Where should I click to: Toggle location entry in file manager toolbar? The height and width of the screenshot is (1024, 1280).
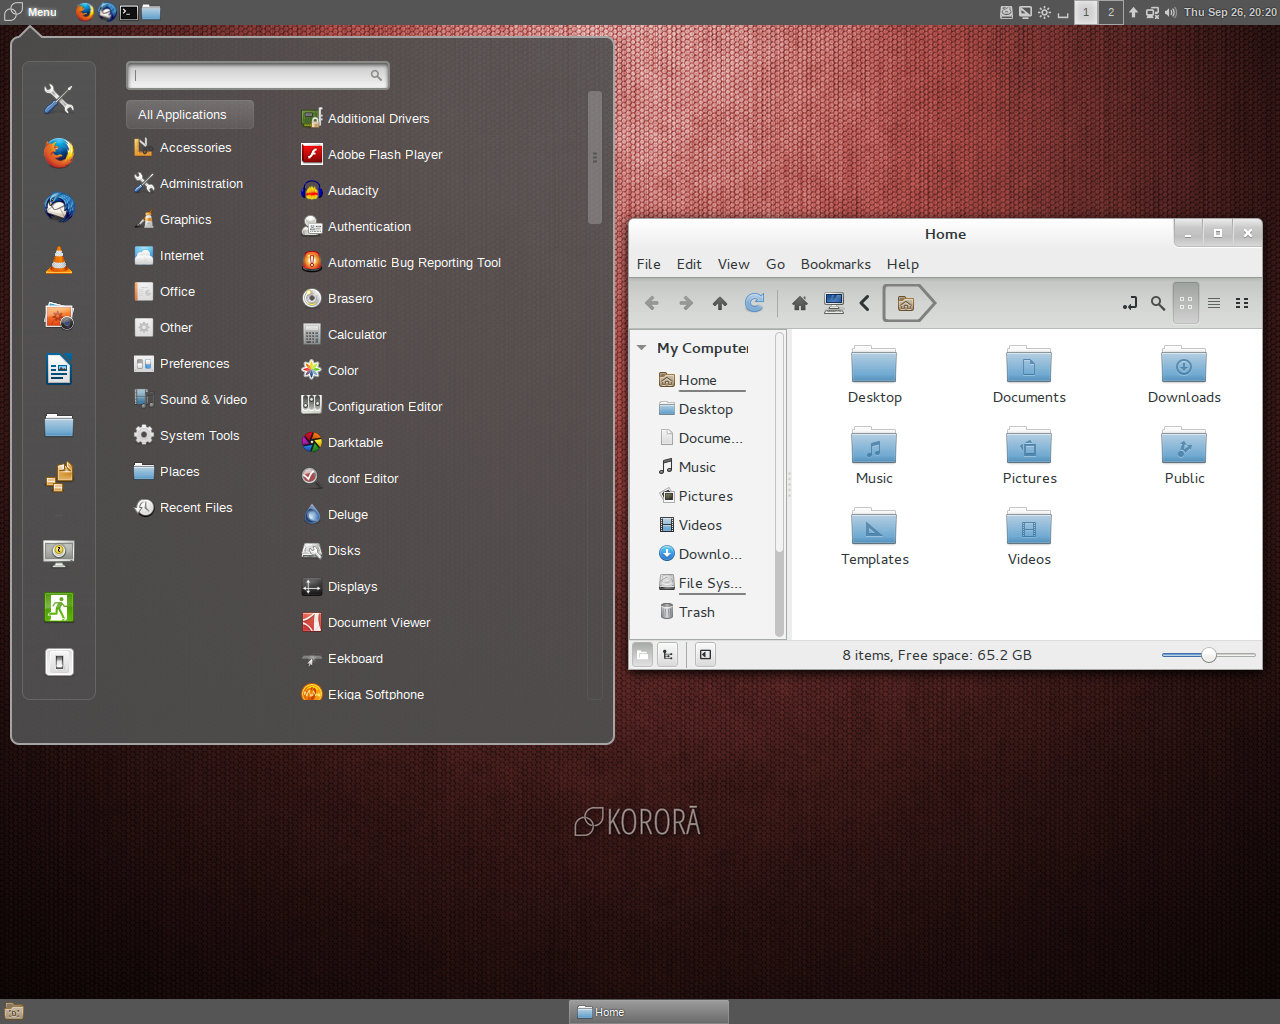pos(1130,303)
